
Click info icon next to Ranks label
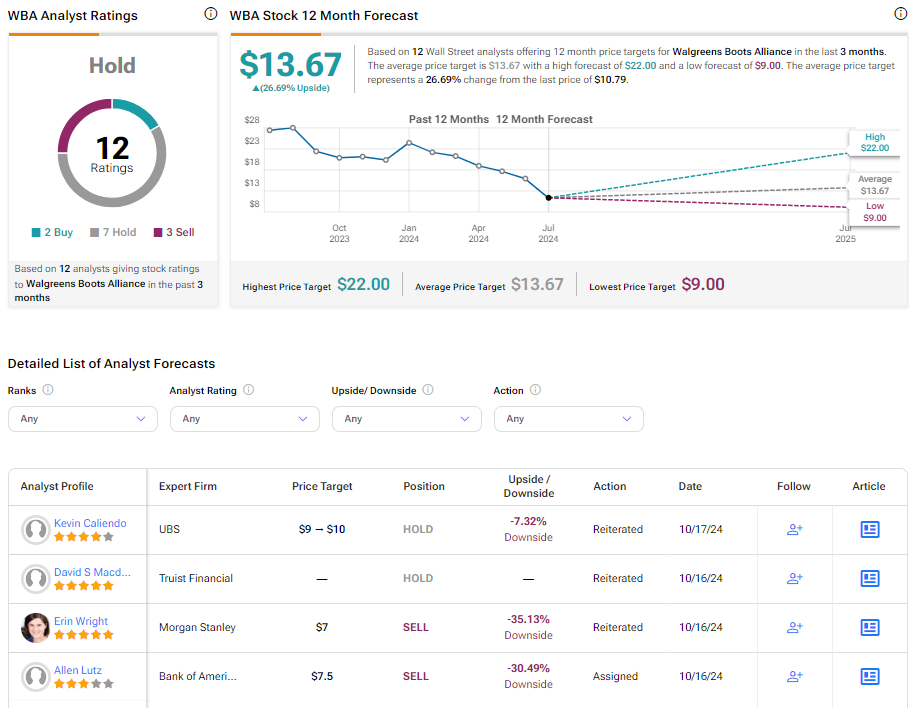(48, 390)
